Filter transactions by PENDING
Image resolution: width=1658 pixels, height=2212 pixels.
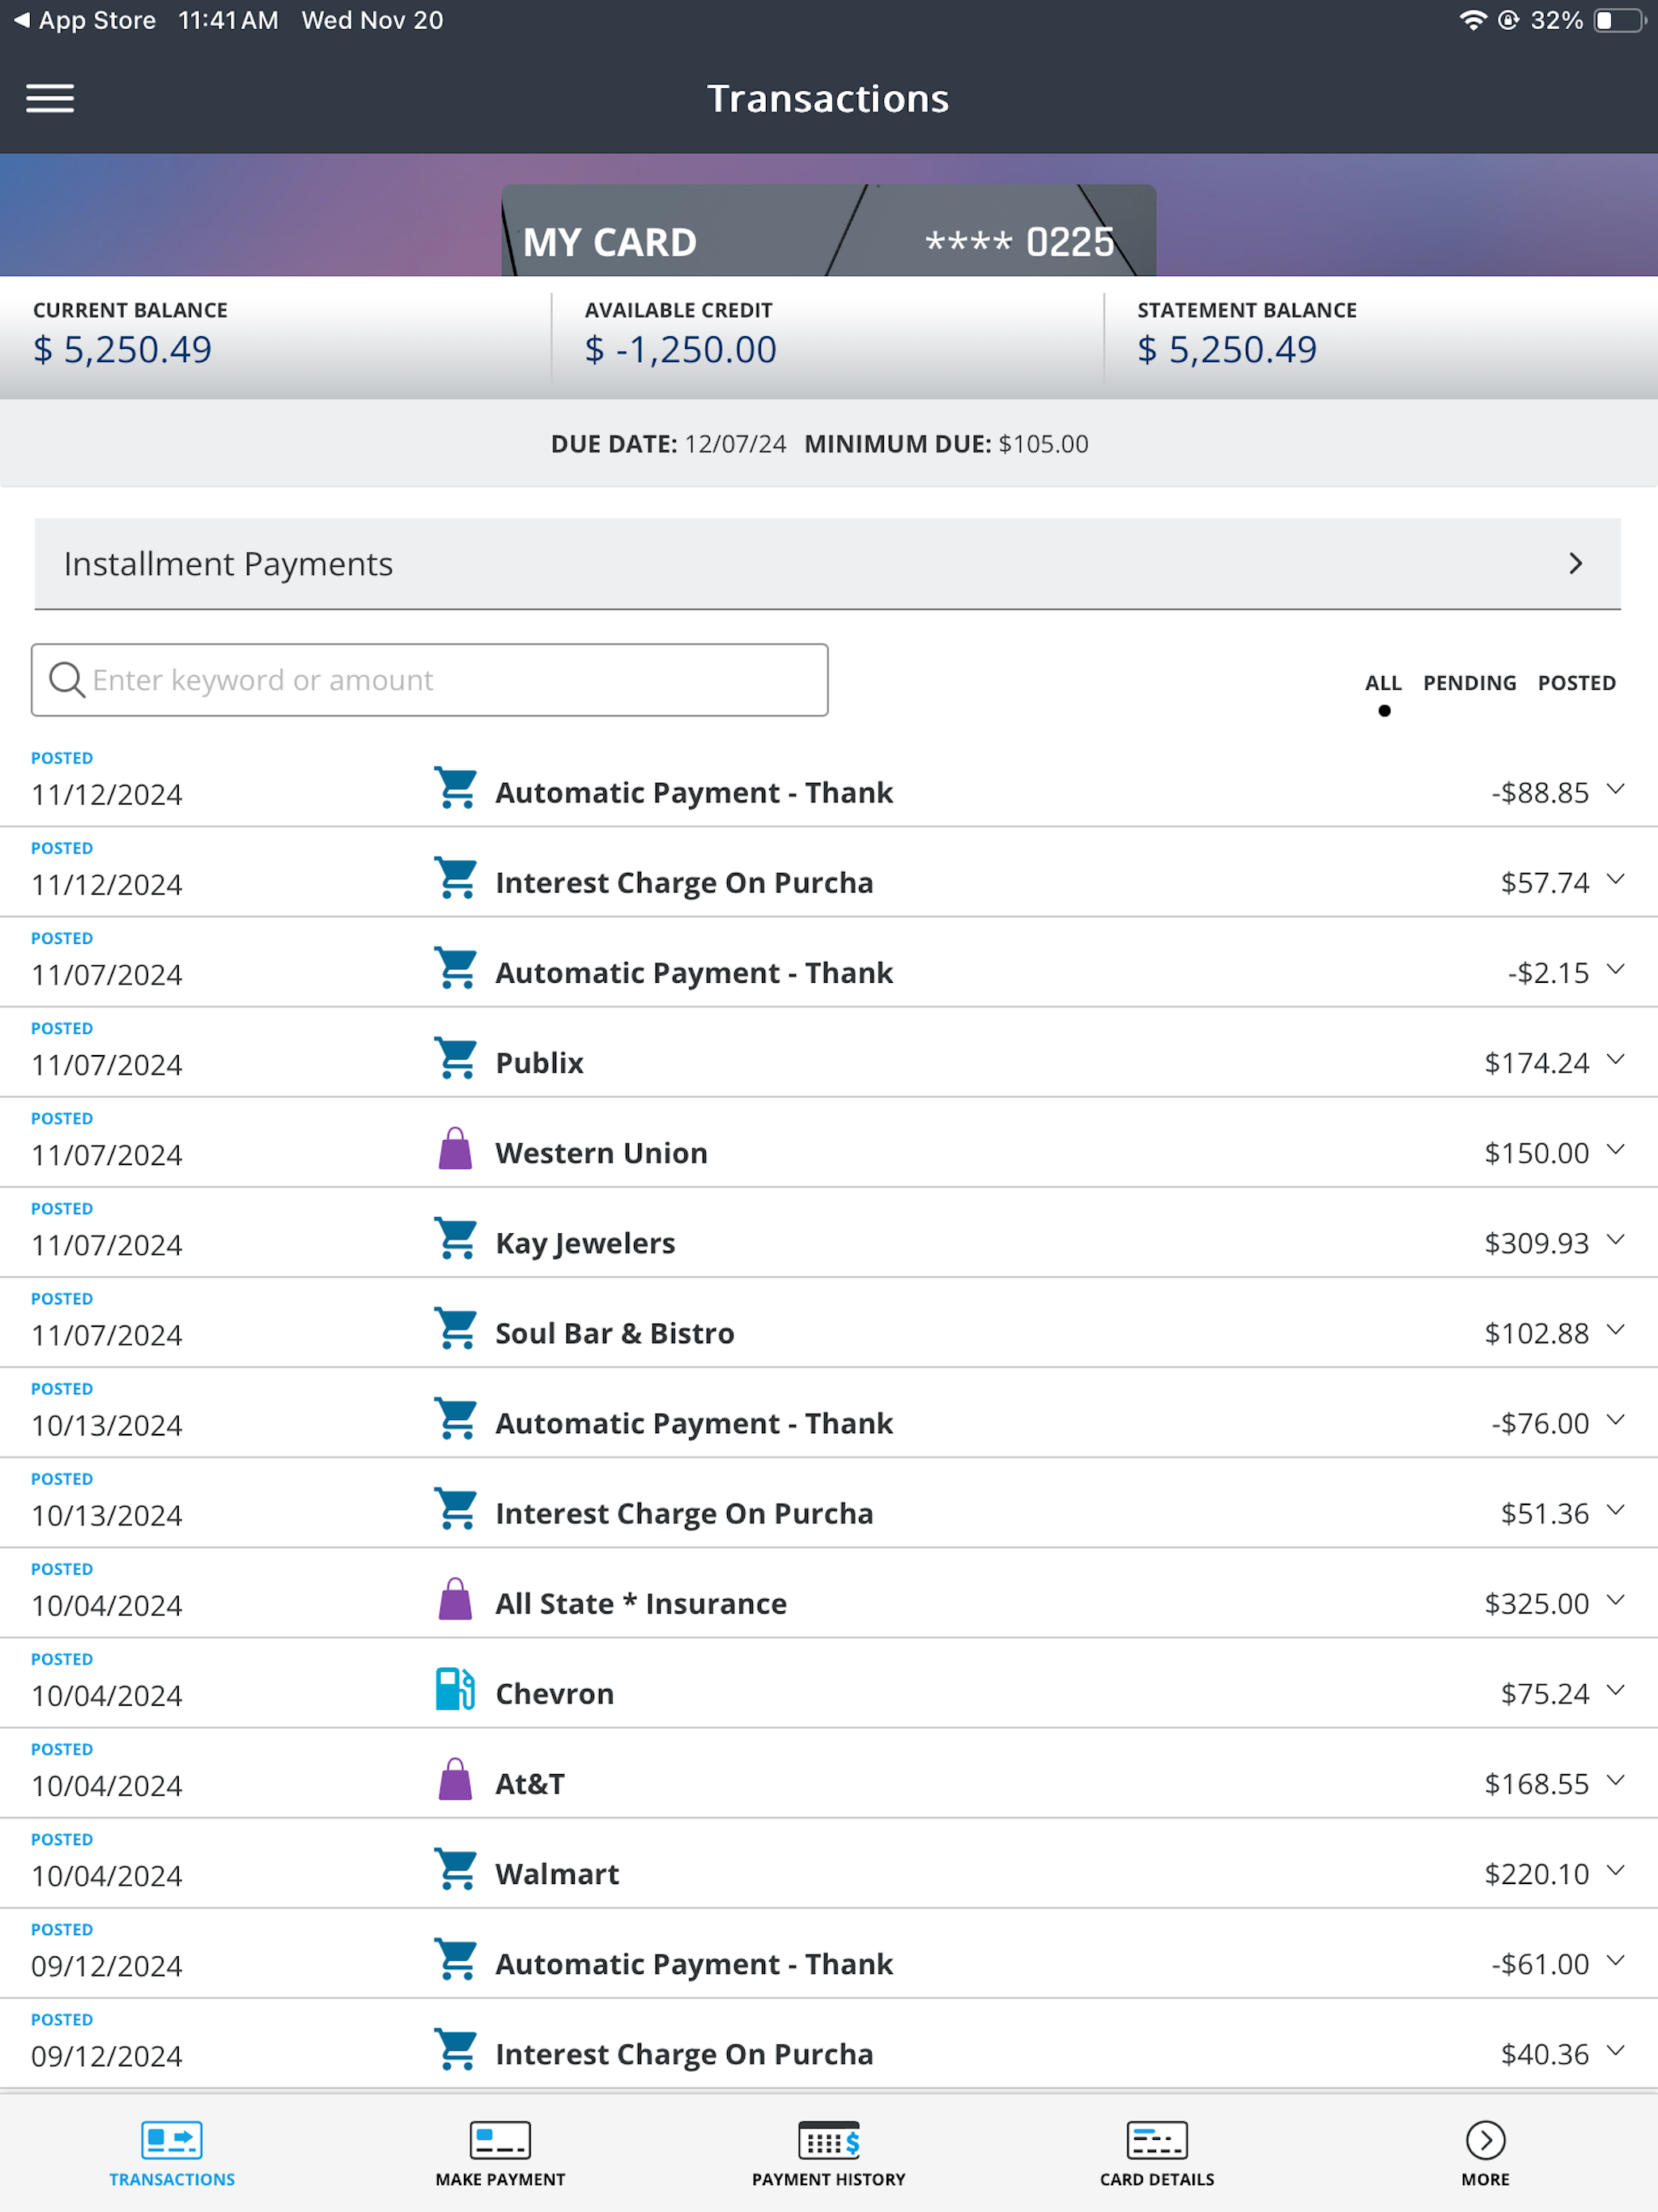(1469, 683)
